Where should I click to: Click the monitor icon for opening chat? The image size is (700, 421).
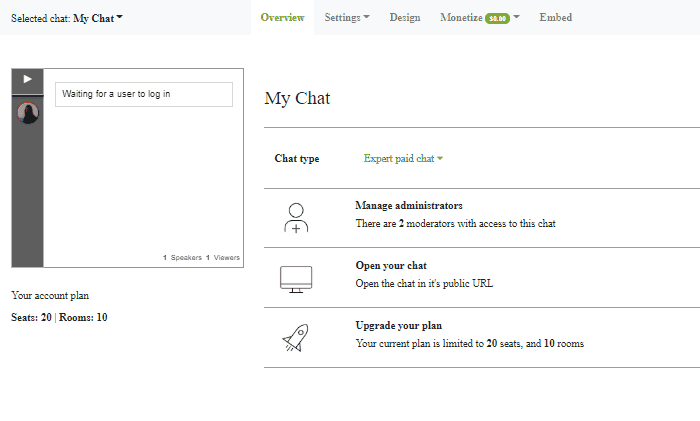(296, 278)
